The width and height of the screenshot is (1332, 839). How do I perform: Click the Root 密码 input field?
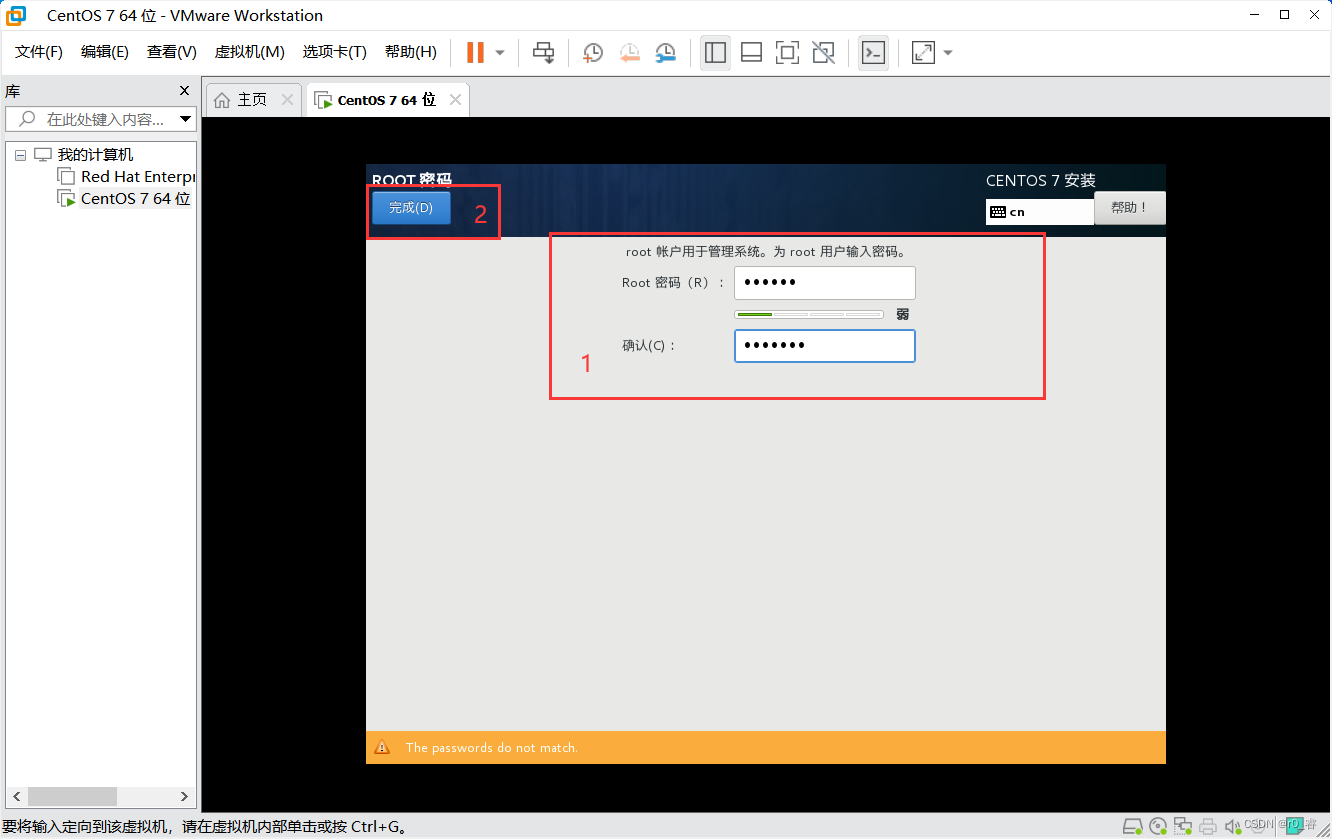(x=825, y=283)
